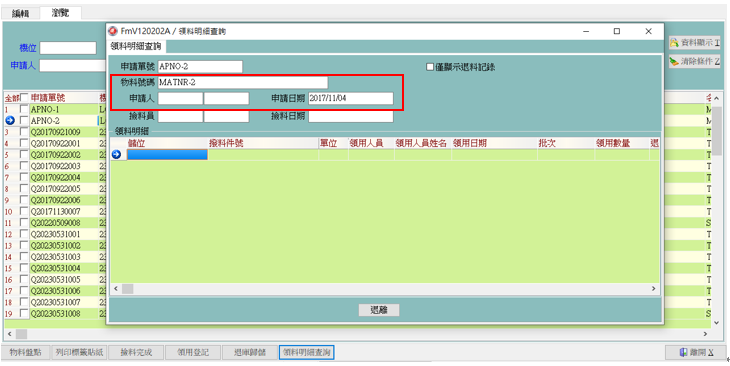Image resolution: width=730 pixels, height=366 pixels.
Task: Click the 申請日期 field showing 2017/11/04
Action: point(351,98)
